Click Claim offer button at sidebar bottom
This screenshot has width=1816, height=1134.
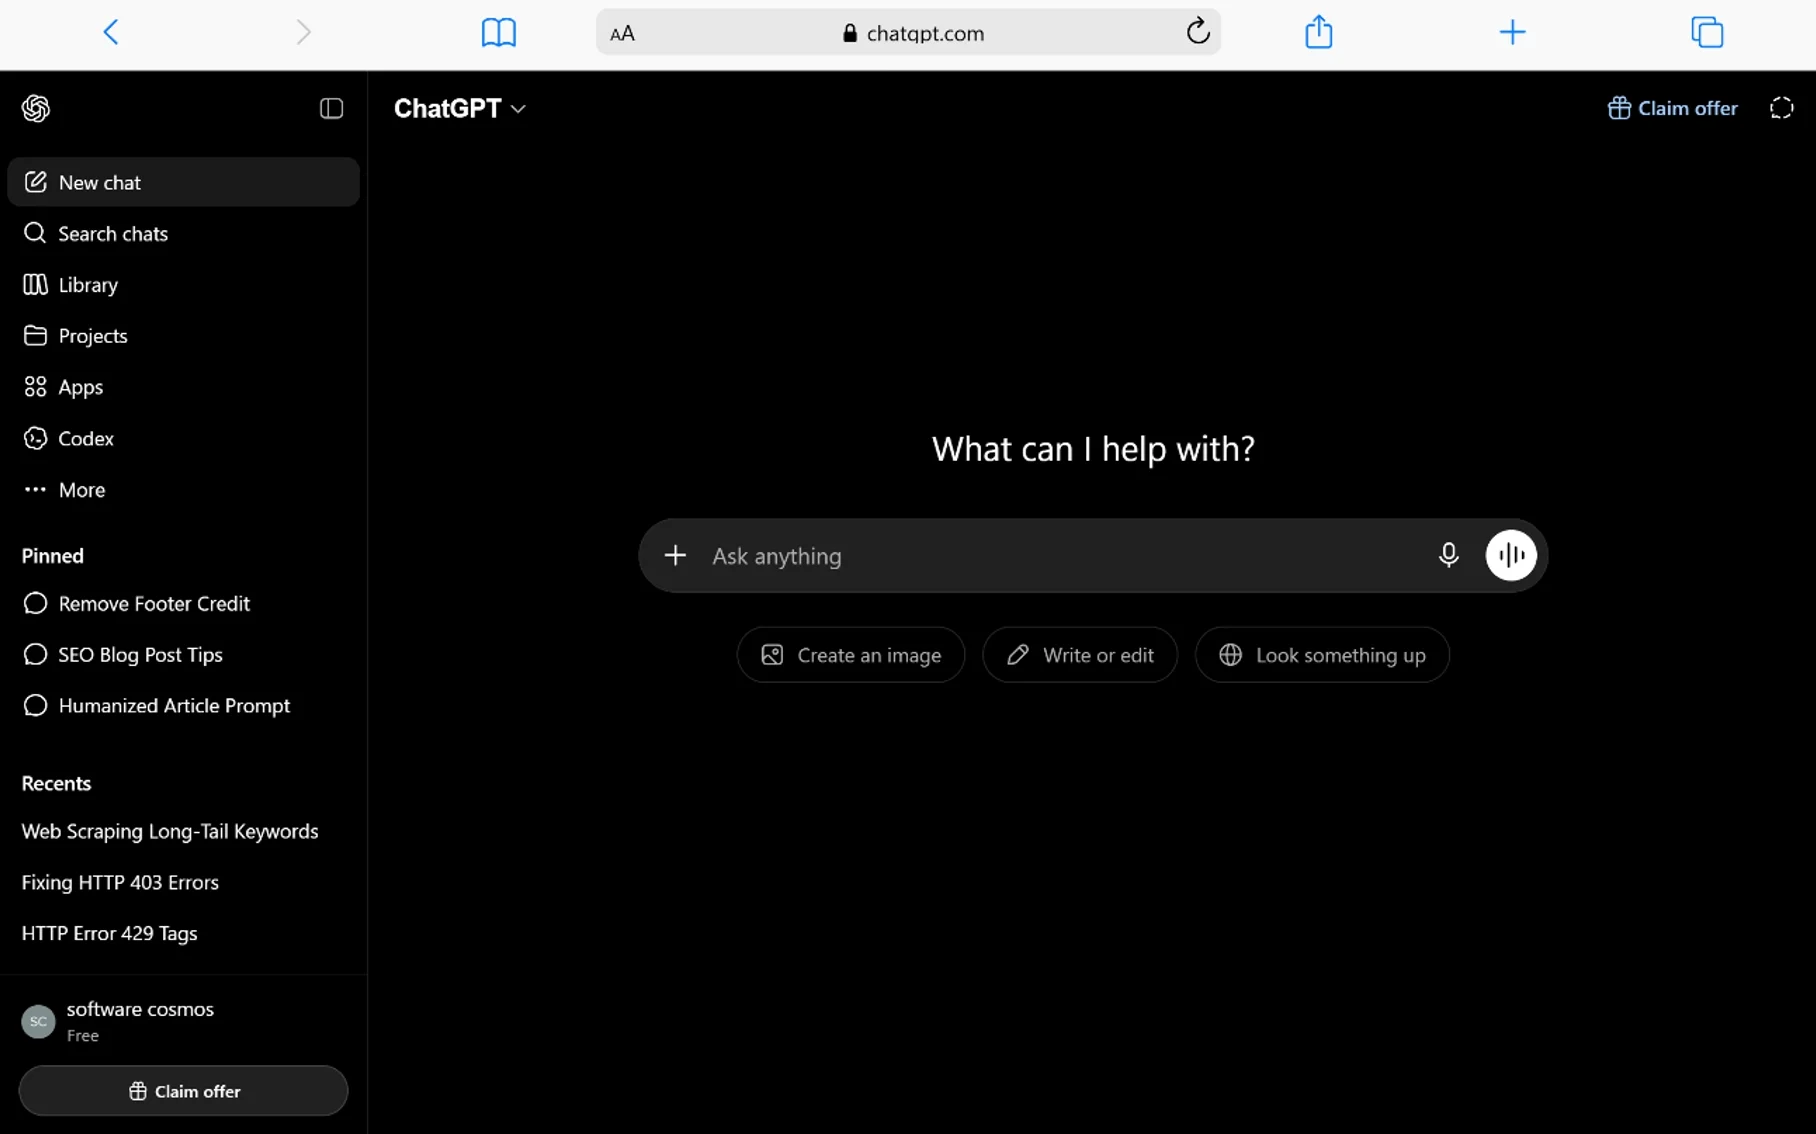pos(183,1091)
